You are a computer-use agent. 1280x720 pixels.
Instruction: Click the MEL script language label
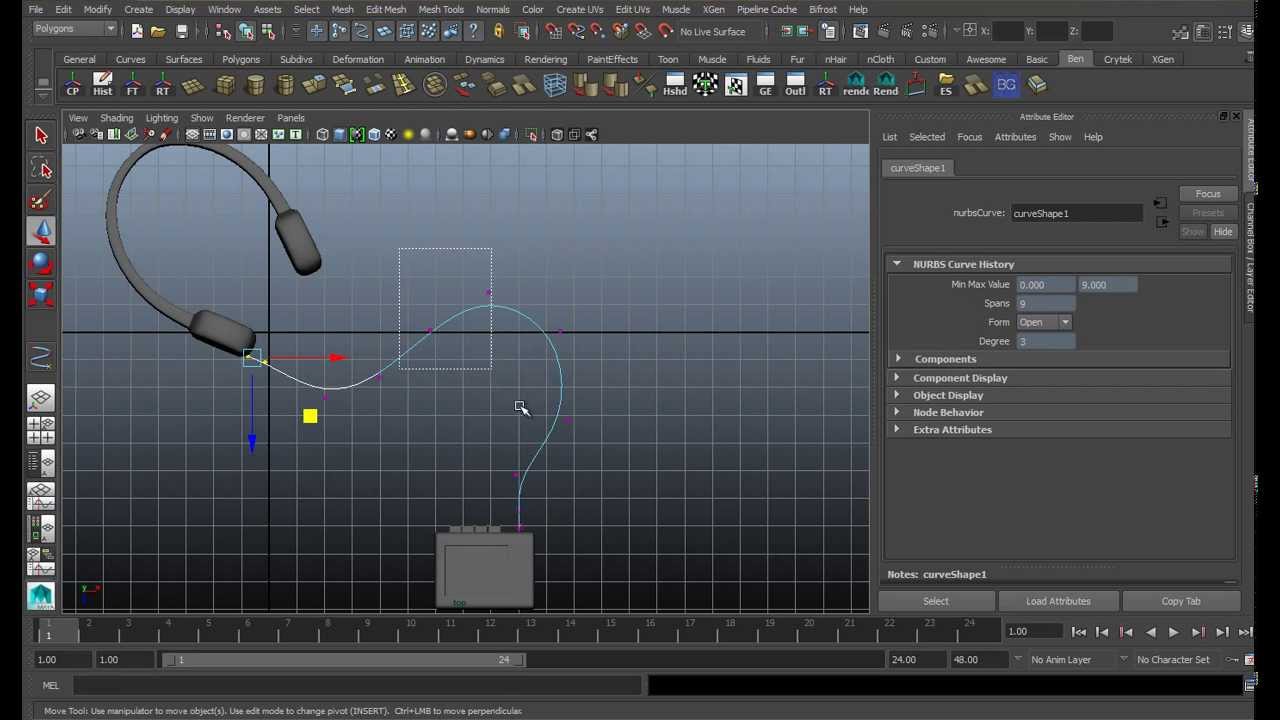pyautogui.click(x=51, y=686)
